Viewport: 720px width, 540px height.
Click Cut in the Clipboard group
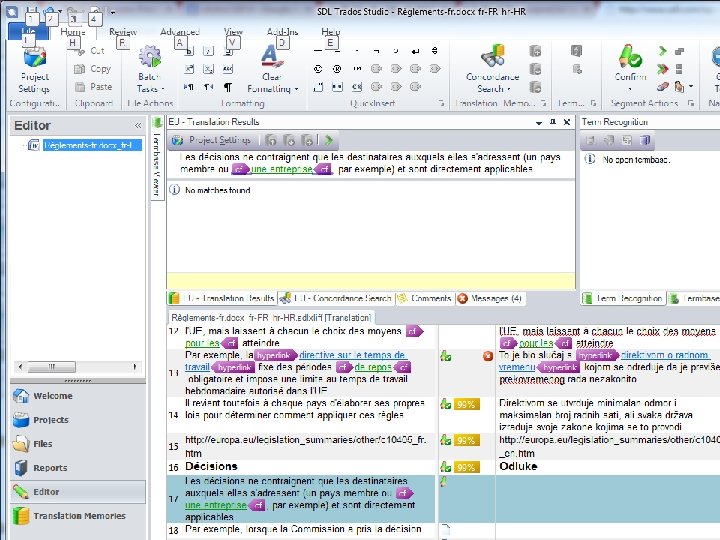click(x=90, y=51)
